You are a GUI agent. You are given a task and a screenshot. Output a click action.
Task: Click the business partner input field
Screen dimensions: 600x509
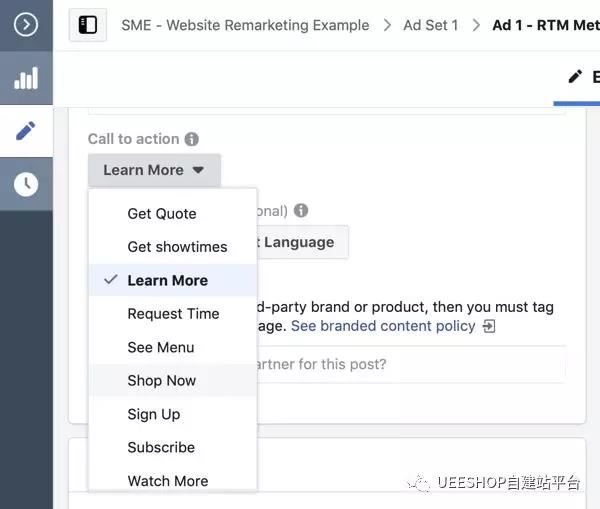pos(410,364)
